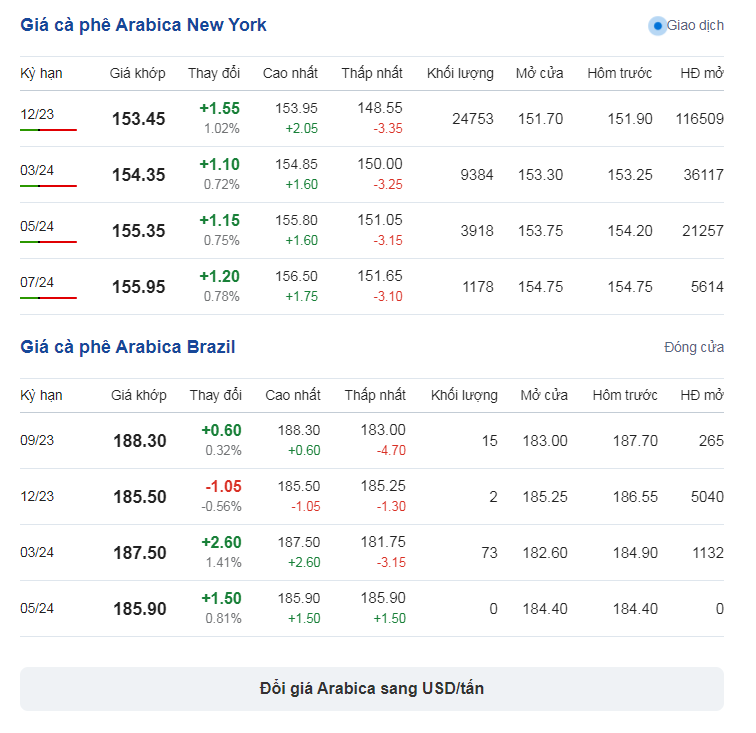Click the New York 'HĐ mở' column header

[702, 73]
